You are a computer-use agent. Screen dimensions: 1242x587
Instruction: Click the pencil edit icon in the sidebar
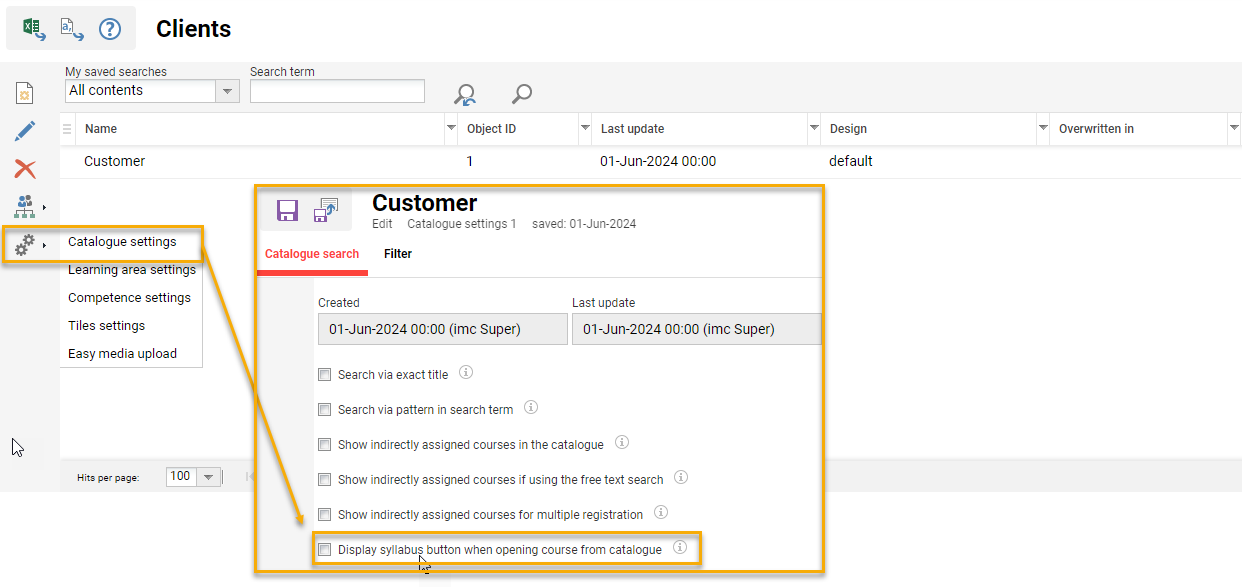click(25, 130)
